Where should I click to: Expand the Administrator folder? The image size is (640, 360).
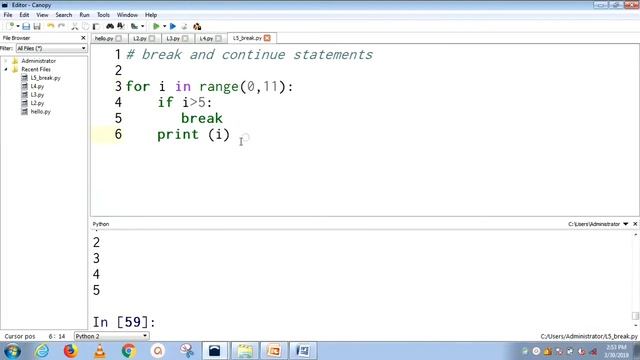pyautogui.click(x=6, y=61)
